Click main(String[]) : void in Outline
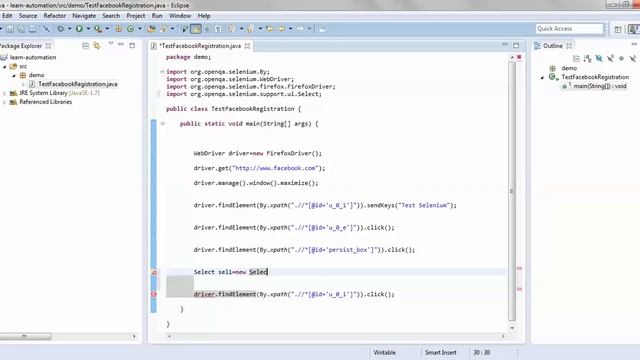The height and width of the screenshot is (360, 640). 600,86
